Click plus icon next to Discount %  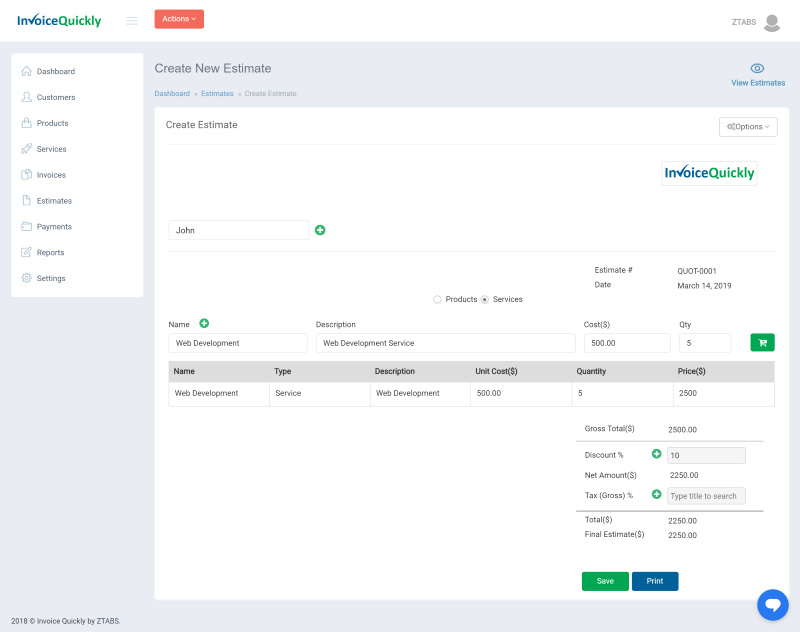pos(657,454)
